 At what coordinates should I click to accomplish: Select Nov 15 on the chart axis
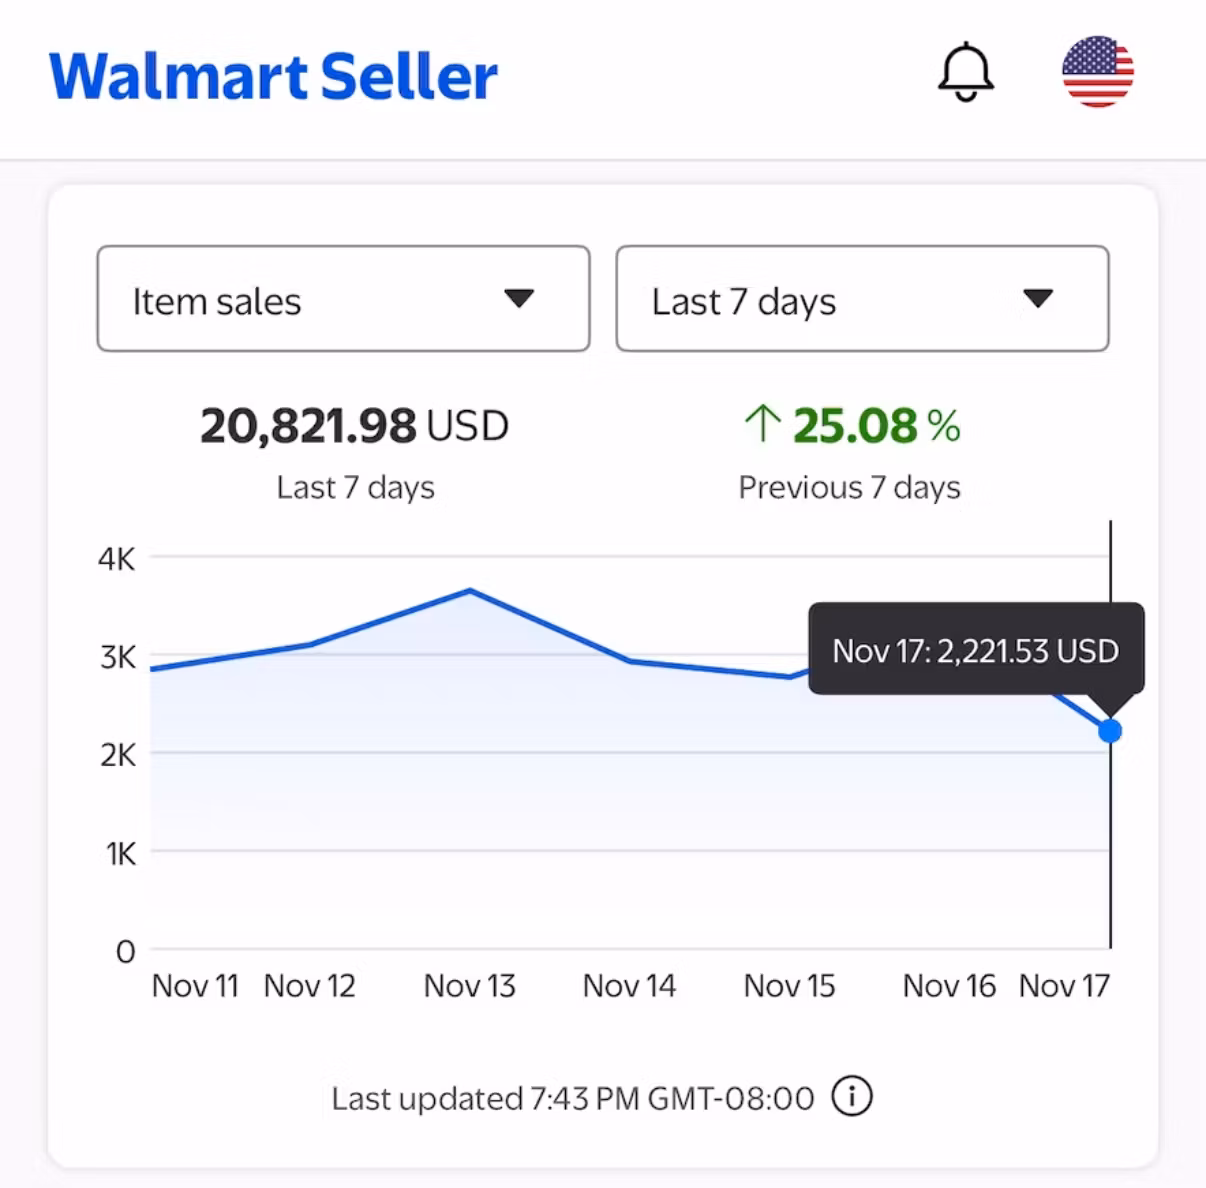point(789,986)
